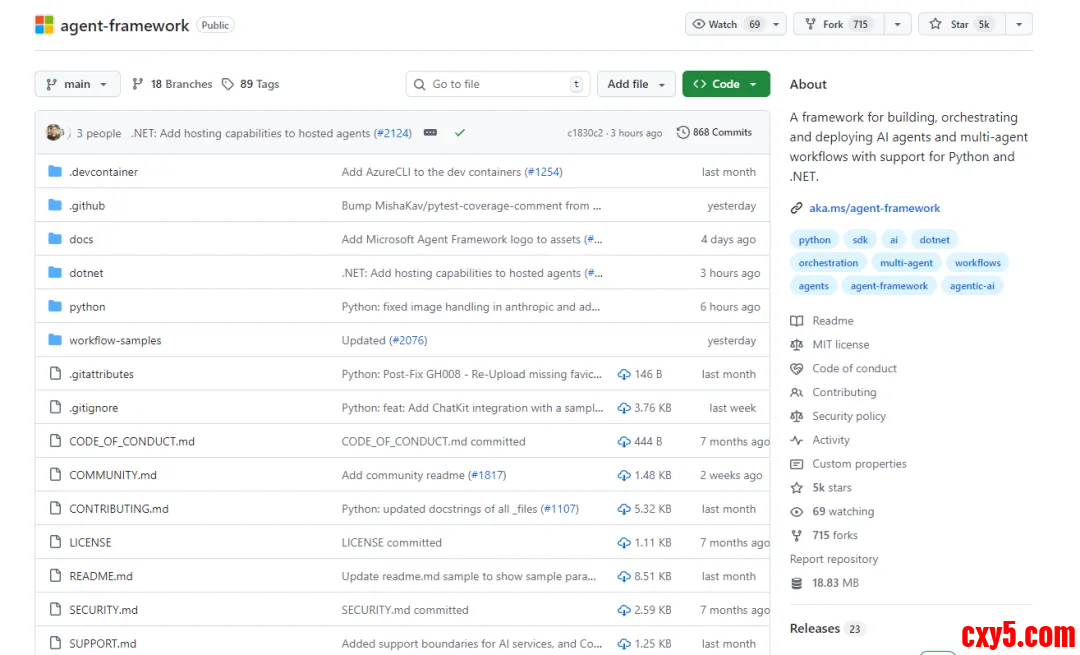The height and width of the screenshot is (655, 1080).
Task: Open the .devcontainer folder icon
Action: point(55,172)
